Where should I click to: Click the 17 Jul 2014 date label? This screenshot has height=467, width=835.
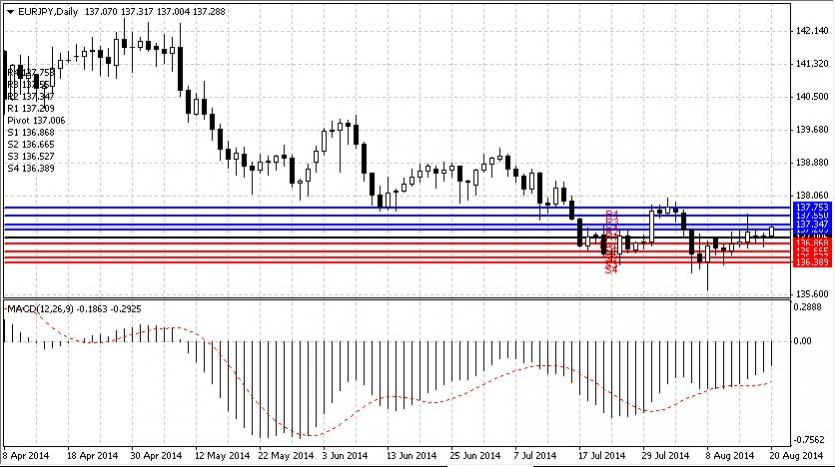tap(596, 456)
